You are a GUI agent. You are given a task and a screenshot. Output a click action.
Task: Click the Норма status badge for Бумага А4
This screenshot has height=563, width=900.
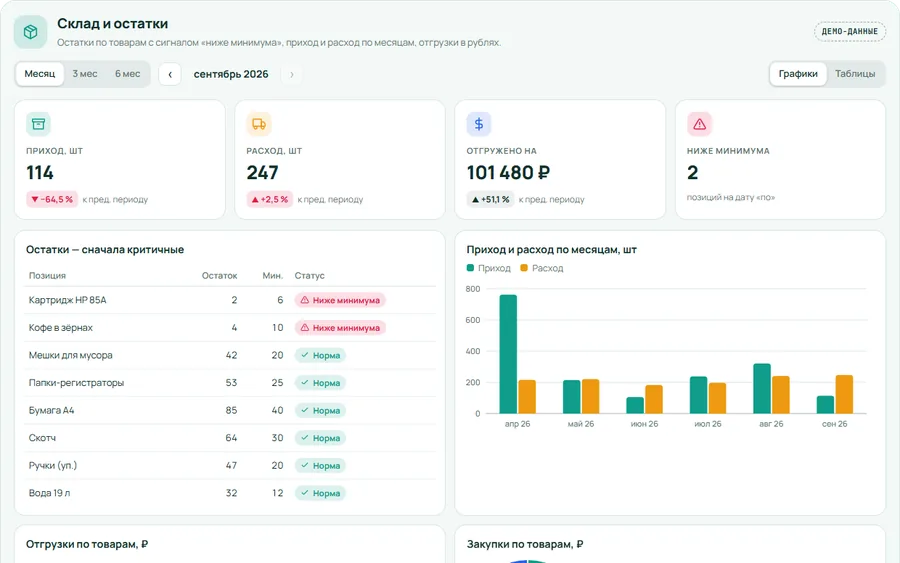320,410
